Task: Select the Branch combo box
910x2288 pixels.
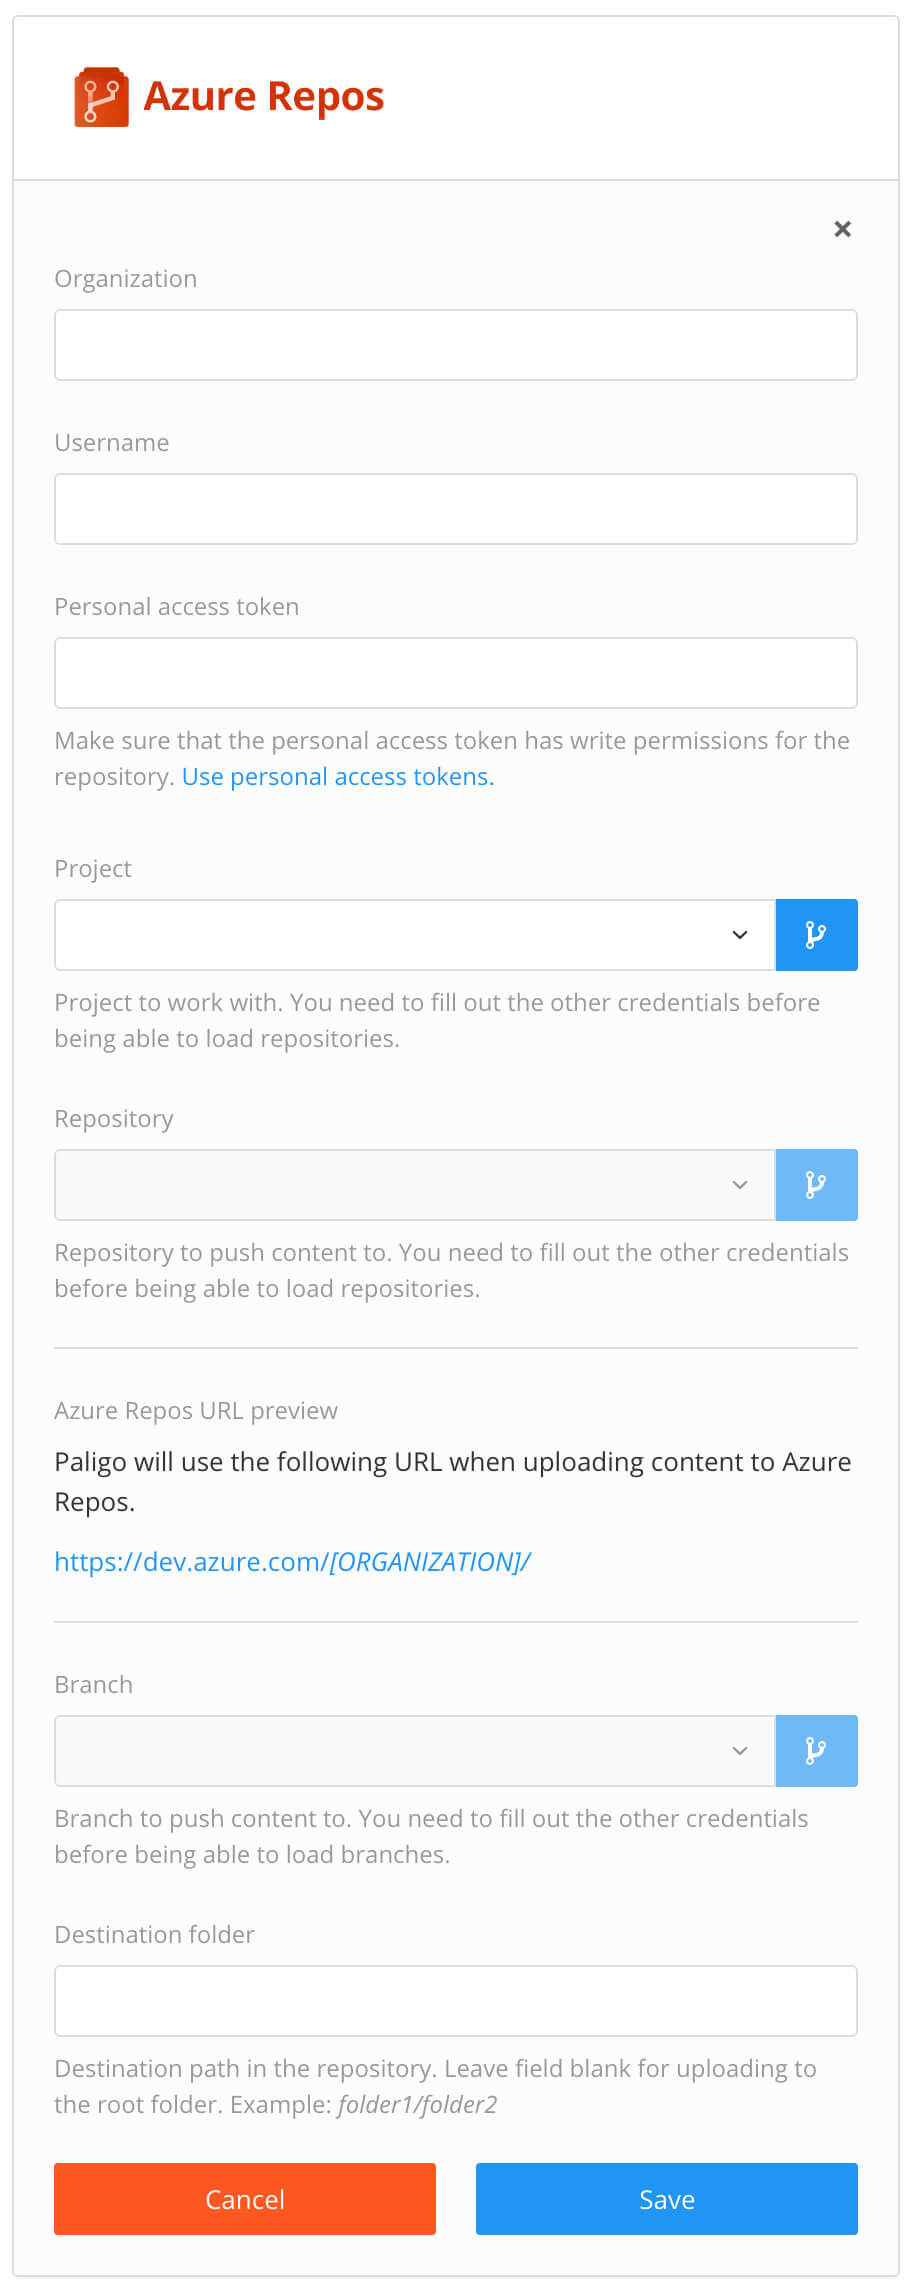Action: pyautogui.click(x=400, y=1750)
